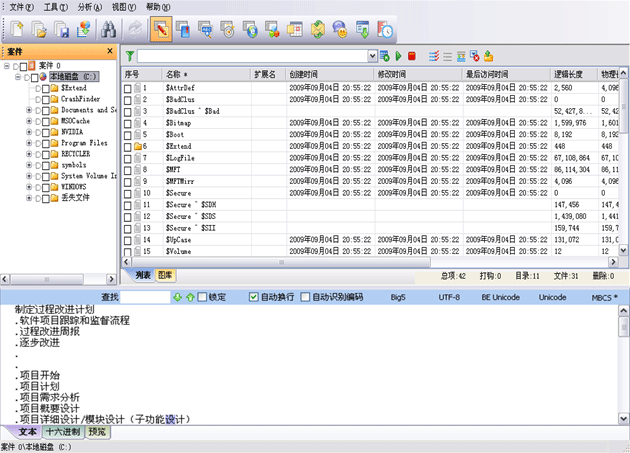Click the greyed refresh arrow icon
Viewport: 630px width, 453px height.
pos(135,29)
